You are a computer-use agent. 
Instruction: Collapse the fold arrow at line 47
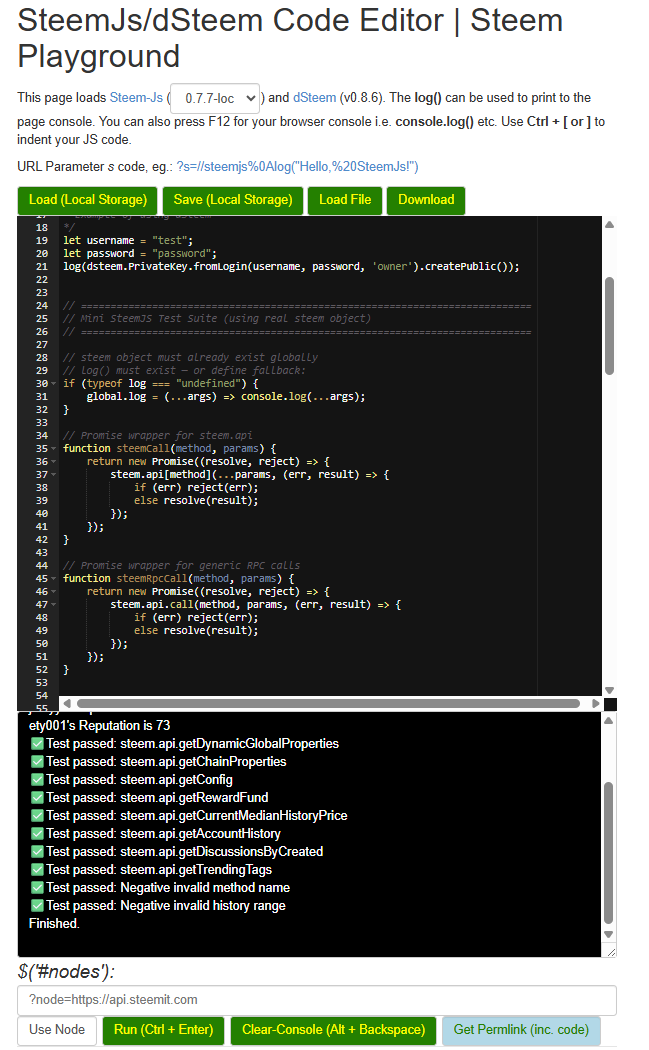(54, 605)
